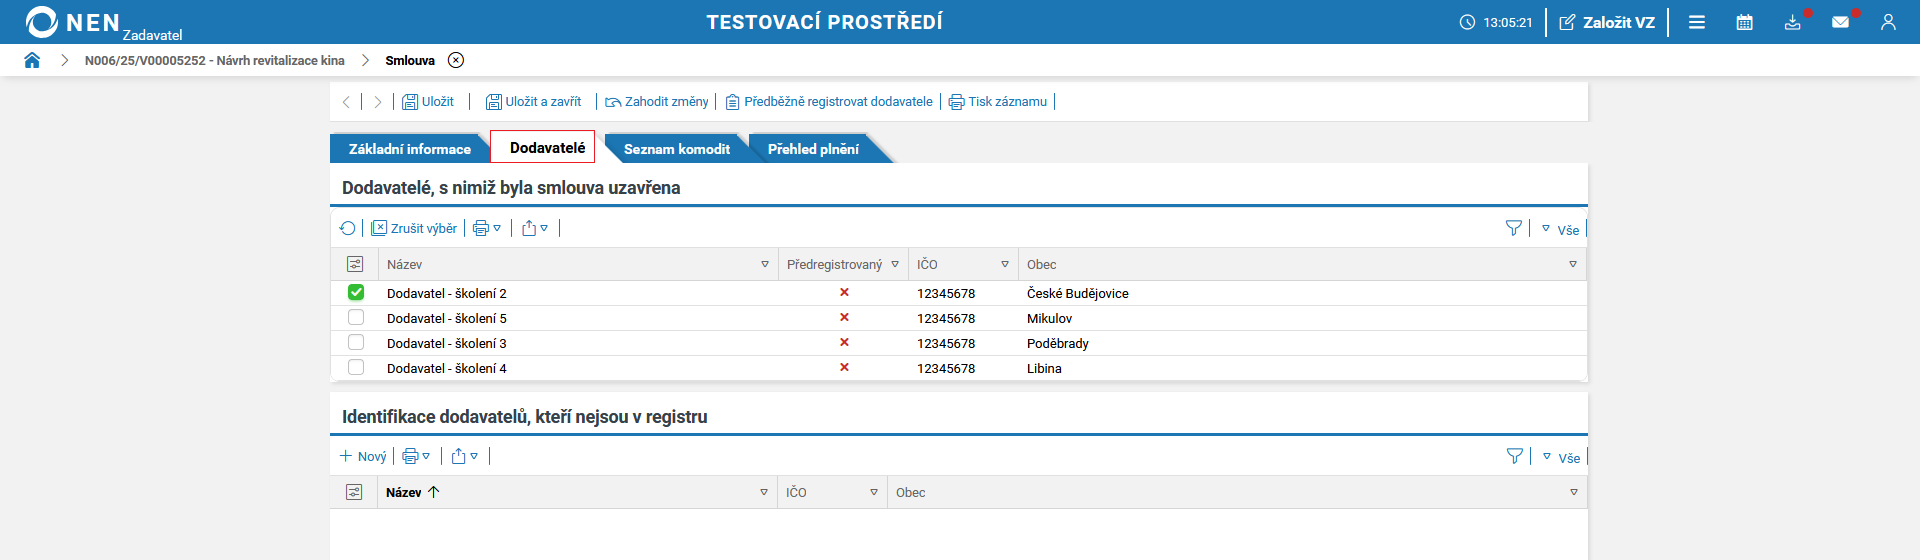1920x560 pixels.
Task: Open the user profile icon
Action: click(x=1888, y=22)
